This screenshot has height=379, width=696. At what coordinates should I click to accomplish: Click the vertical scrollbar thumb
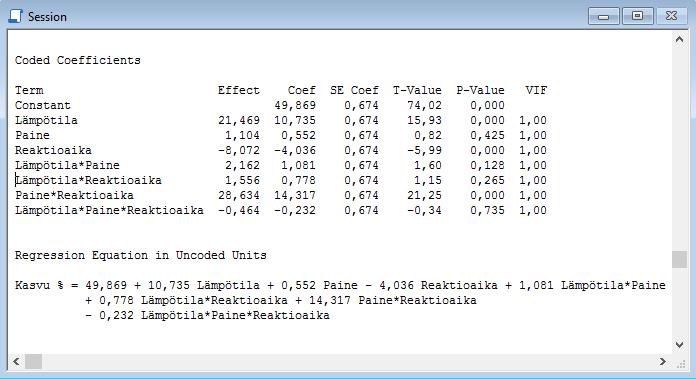coord(679,259)
